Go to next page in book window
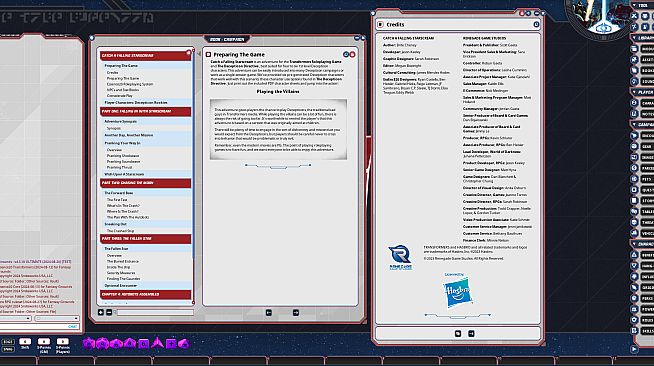654x366 pixels. (296, 313)
